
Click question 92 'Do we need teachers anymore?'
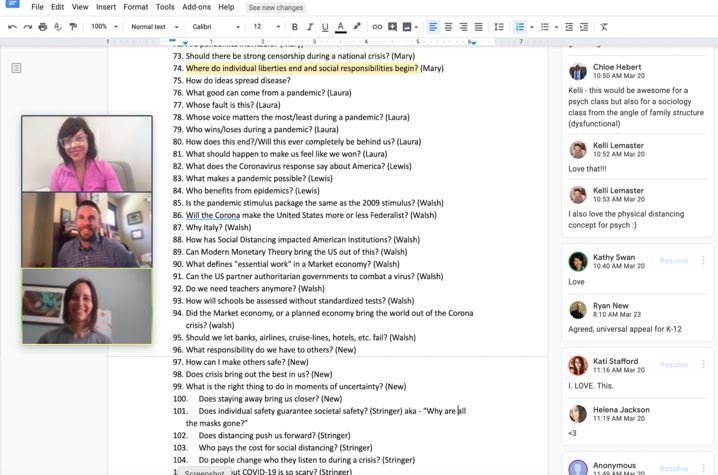pyautogui.click(x=255, y=289)
